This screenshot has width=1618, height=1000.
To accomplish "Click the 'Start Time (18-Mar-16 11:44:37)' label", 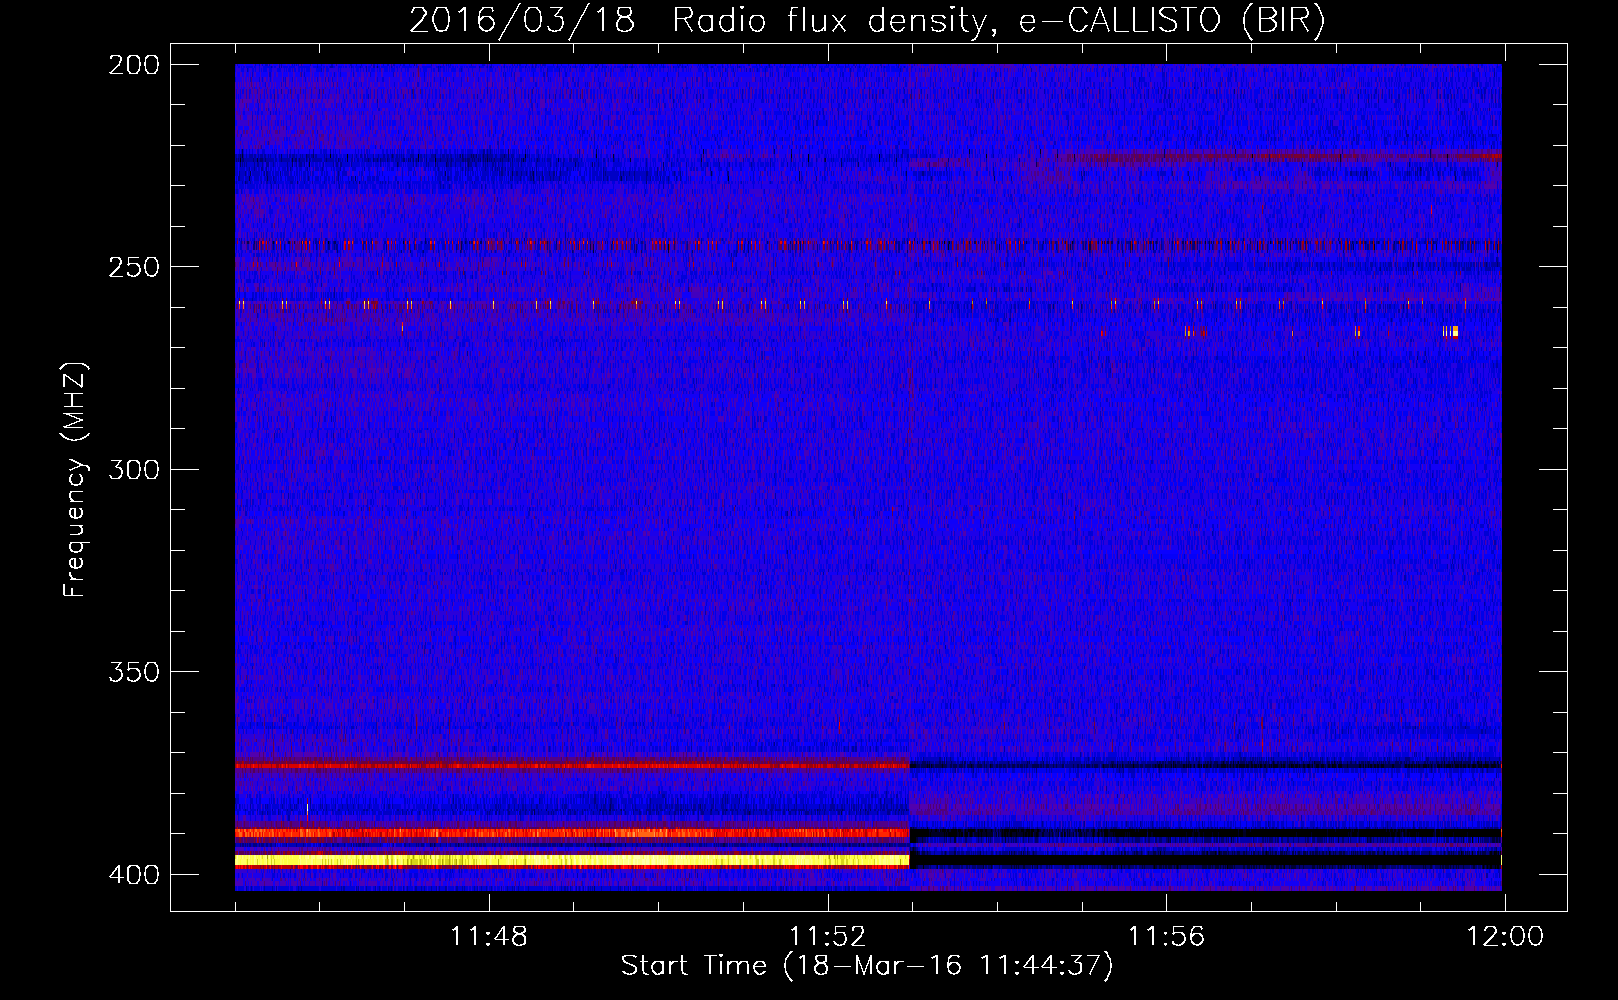I will pyautogui.click(x=867, y=966).
